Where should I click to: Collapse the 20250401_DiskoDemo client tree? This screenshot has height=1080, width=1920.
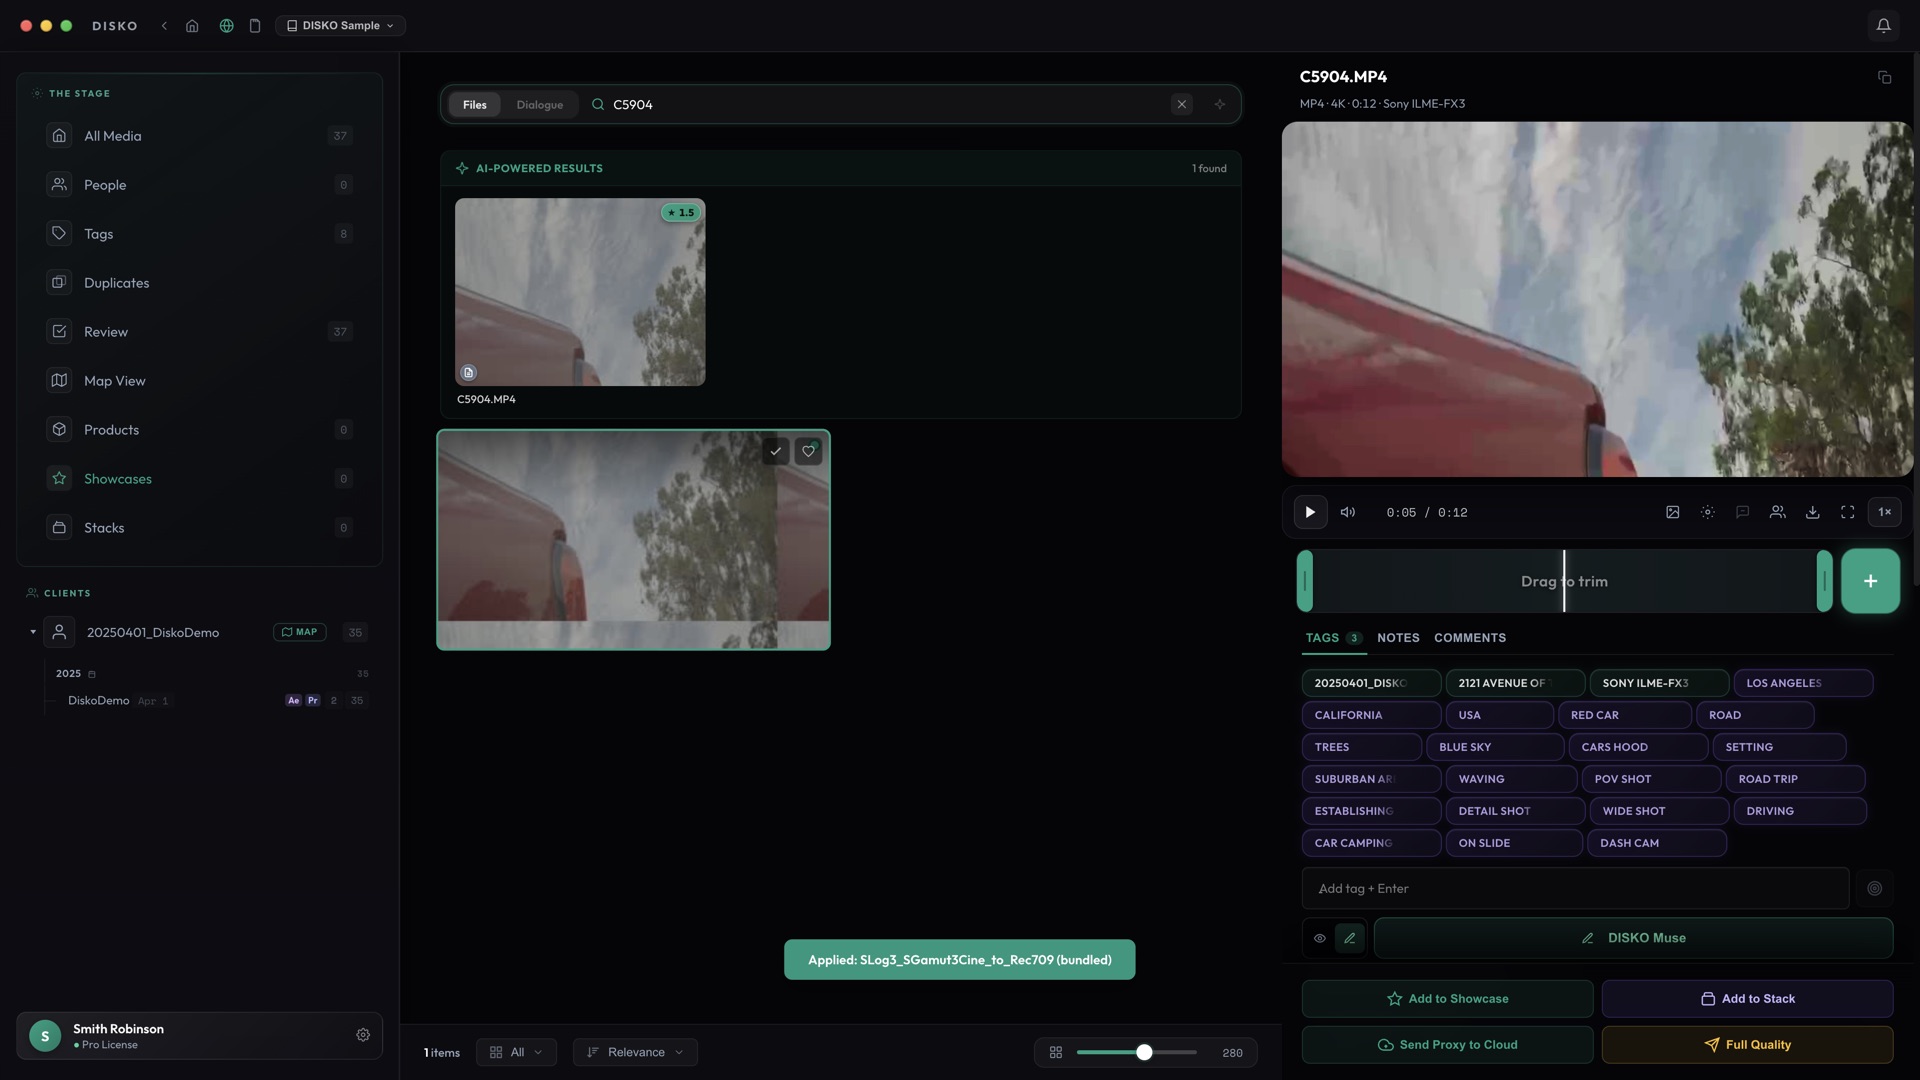click(x=33, y=632)
